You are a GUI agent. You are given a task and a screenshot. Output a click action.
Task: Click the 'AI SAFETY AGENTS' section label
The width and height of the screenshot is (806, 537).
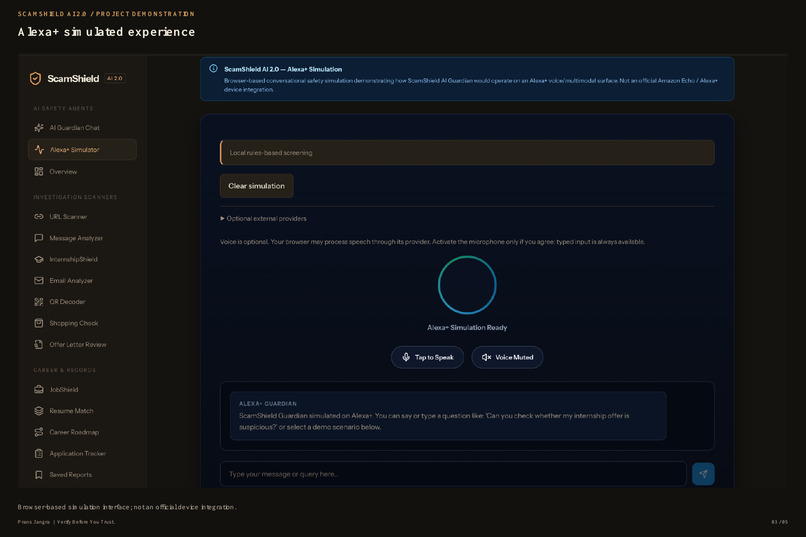click(x=63, y=108)
